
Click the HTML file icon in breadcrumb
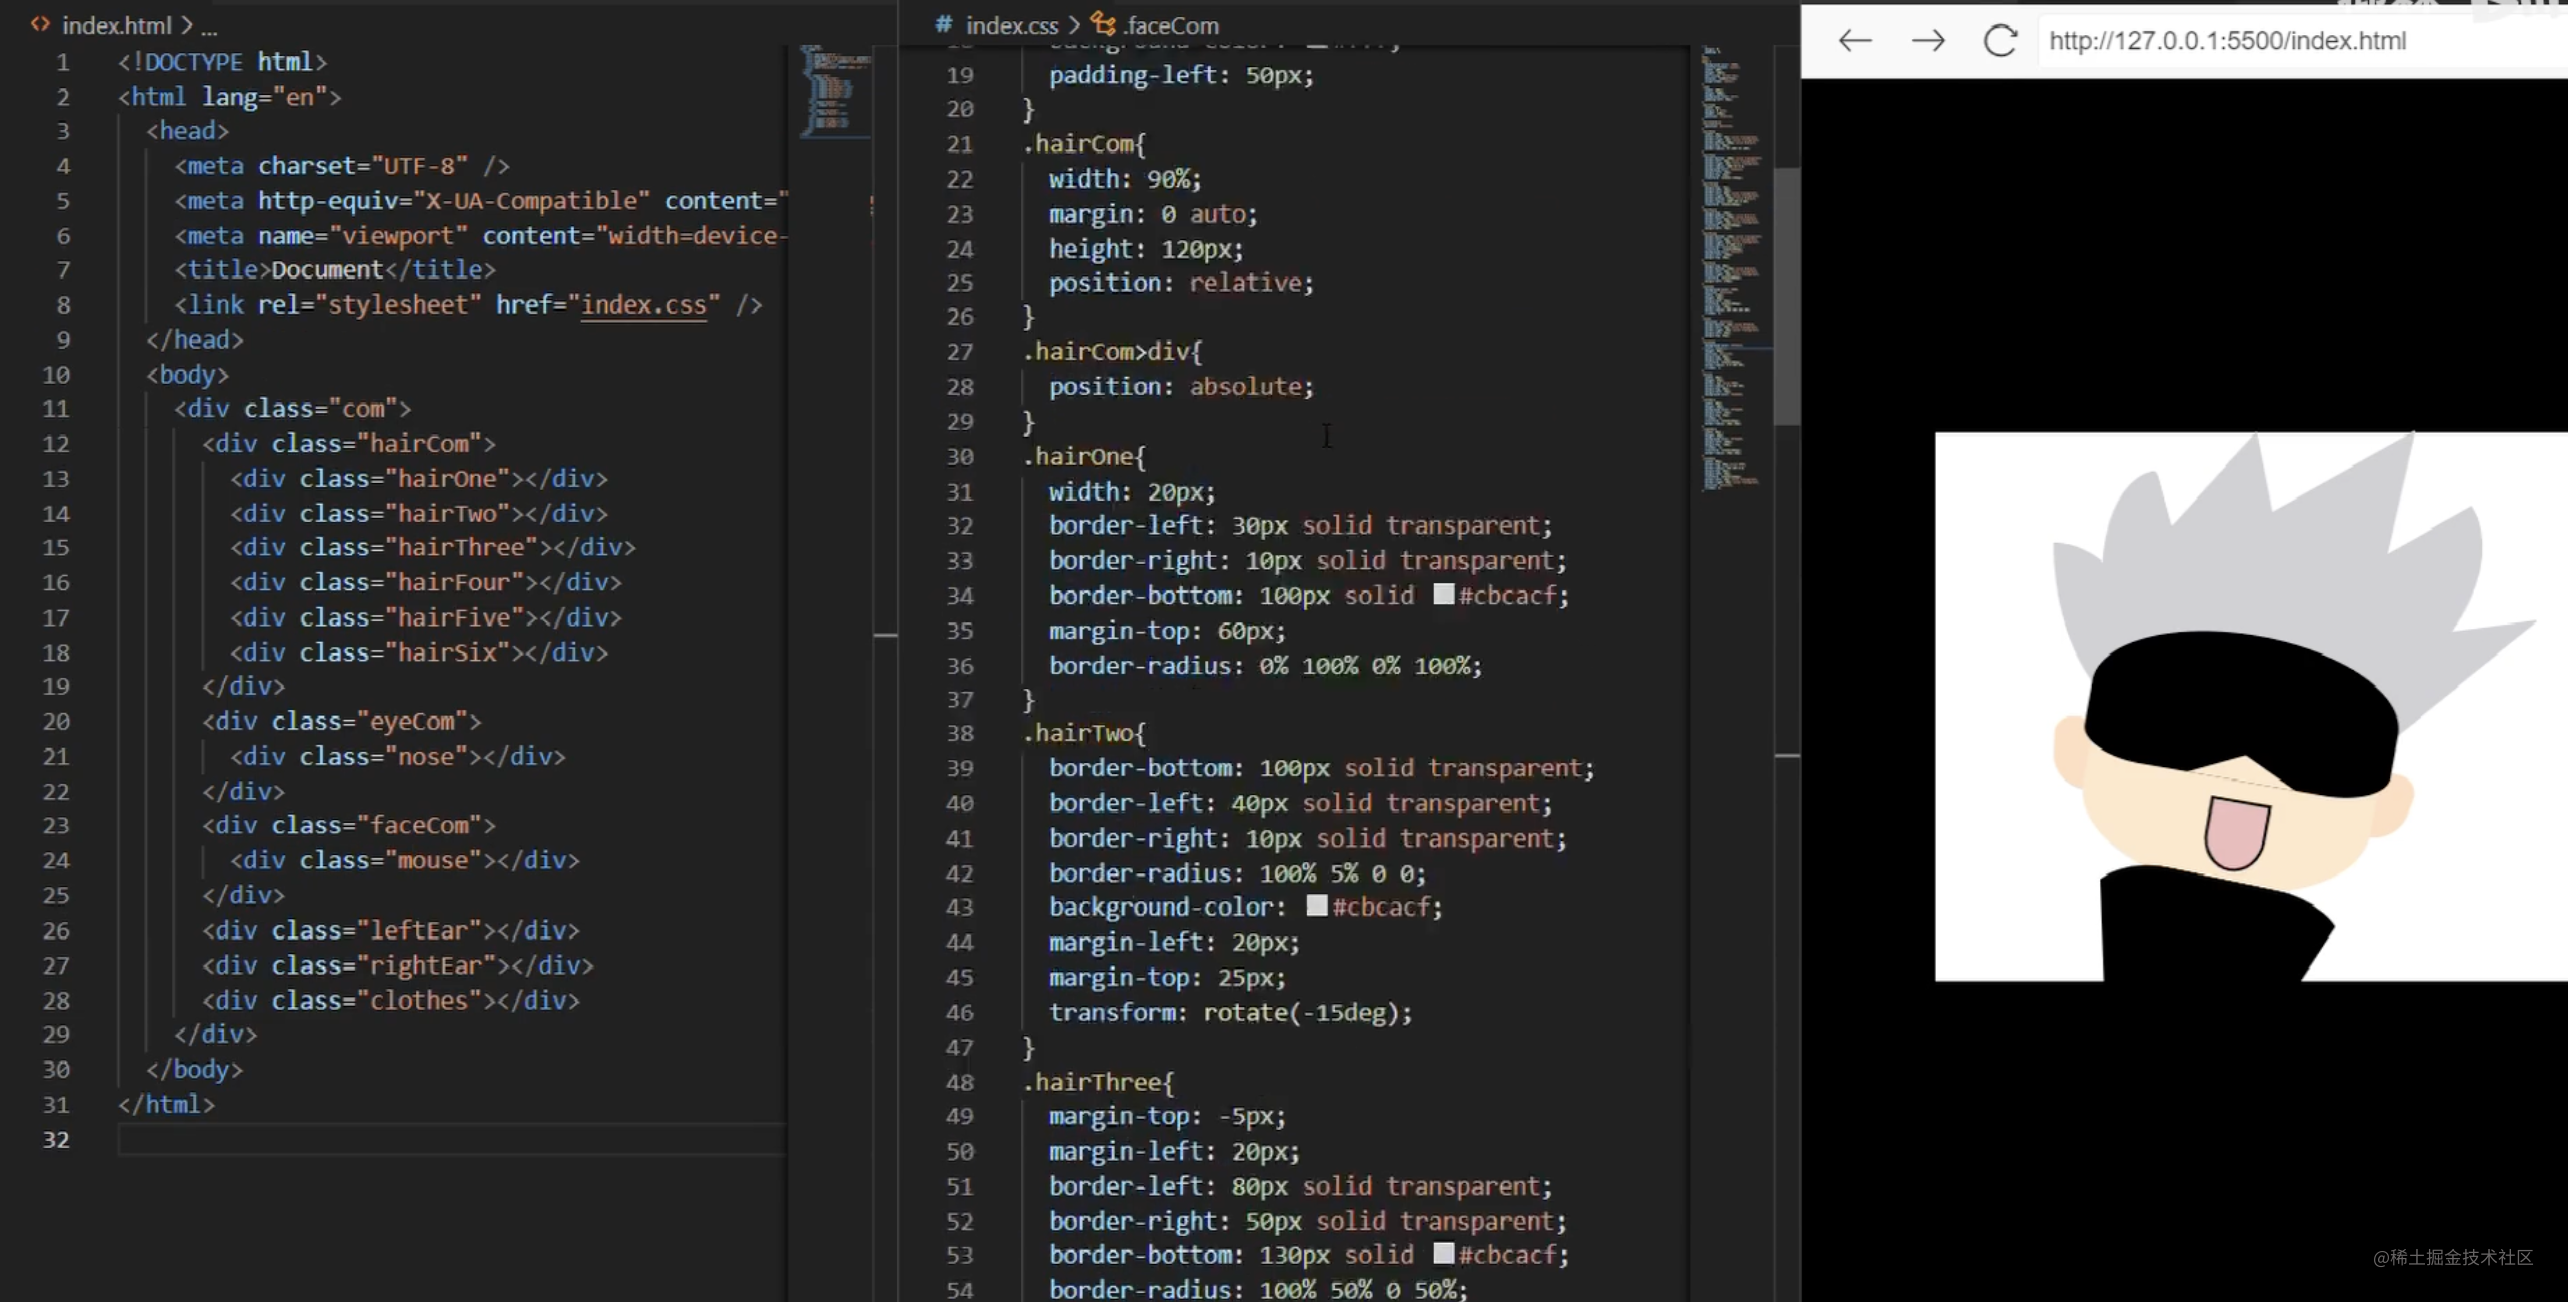click(40, 24)
